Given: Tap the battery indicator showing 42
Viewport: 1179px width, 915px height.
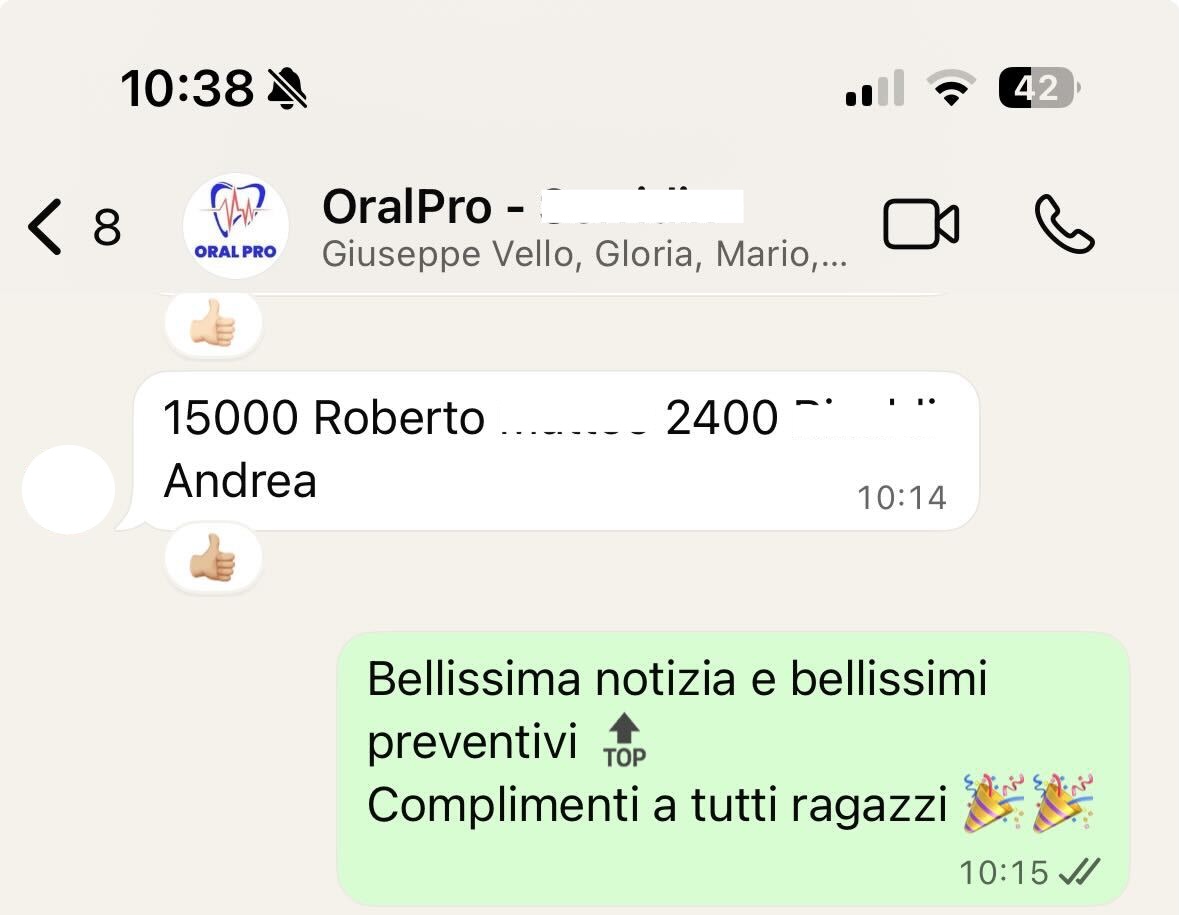Looking at the screenshot, I should point(1039,88).
